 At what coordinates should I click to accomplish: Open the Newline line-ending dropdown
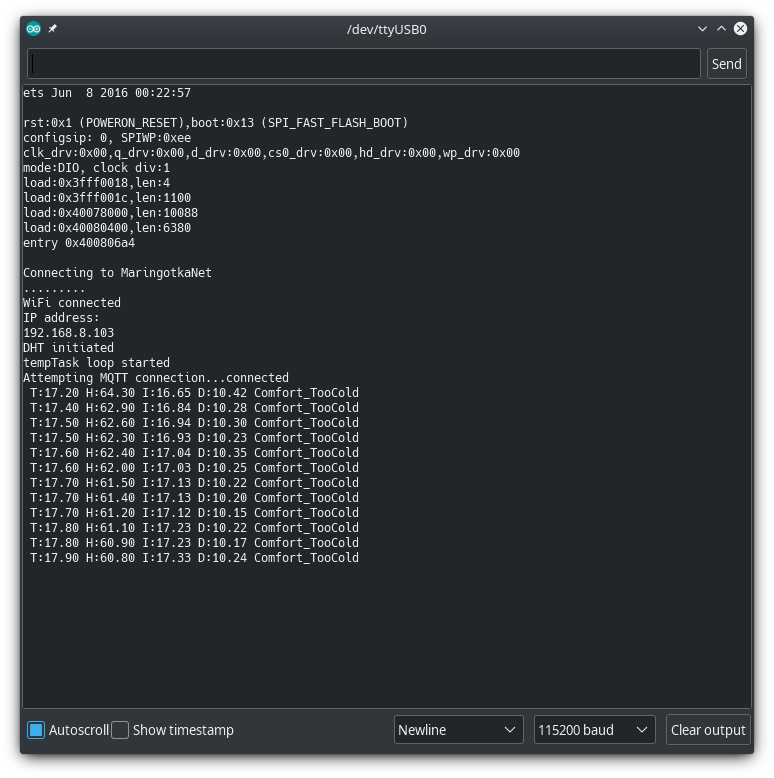pos(458,730)
